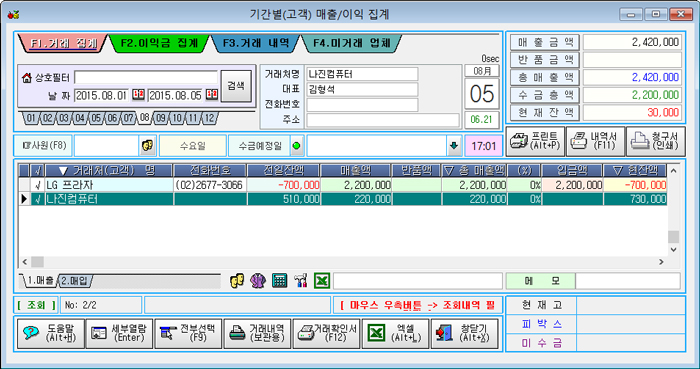Click the 청구서 (인쇄) button
700x369 pixels.
[x=655, y=141]
